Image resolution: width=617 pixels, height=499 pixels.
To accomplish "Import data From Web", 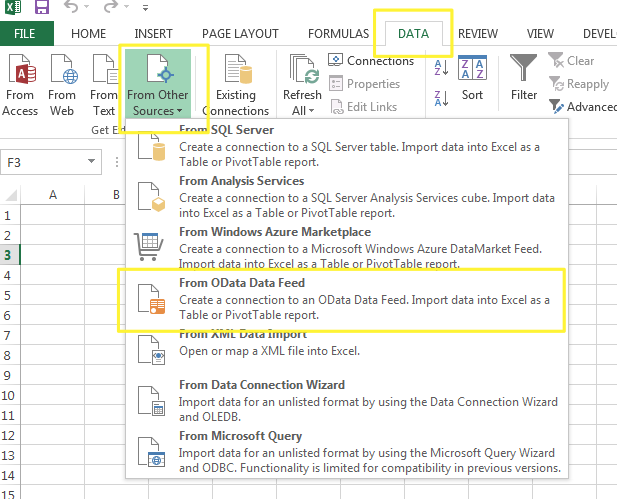I will [x=62, y=85].
